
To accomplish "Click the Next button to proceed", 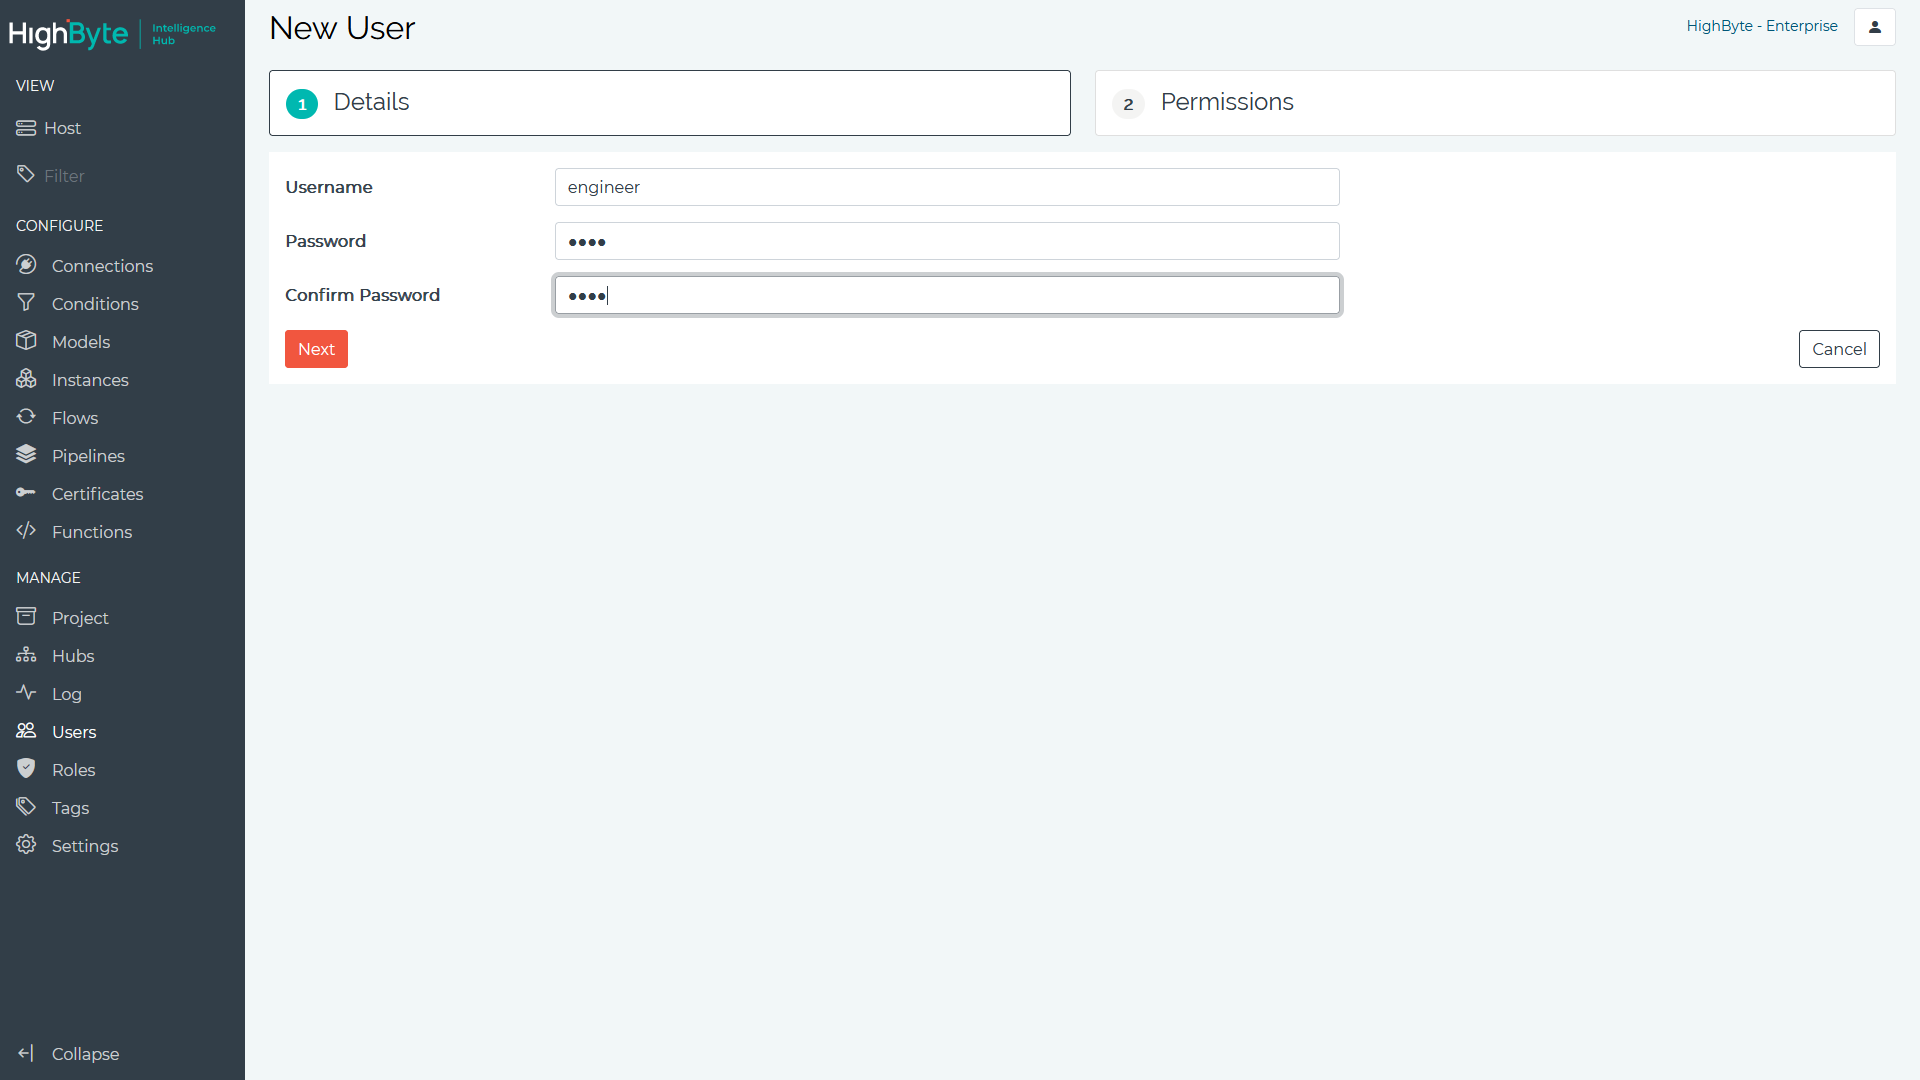I will pos(316,348).
